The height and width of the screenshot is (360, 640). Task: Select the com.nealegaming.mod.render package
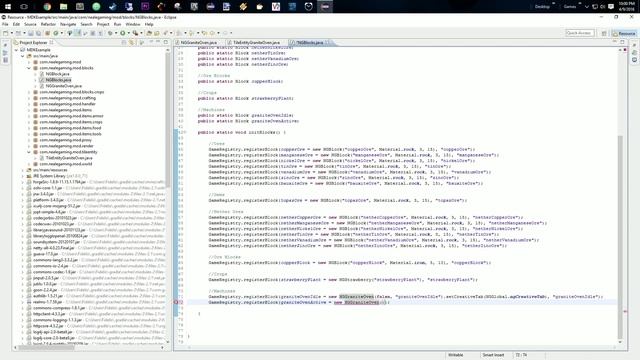pos(66,146)
